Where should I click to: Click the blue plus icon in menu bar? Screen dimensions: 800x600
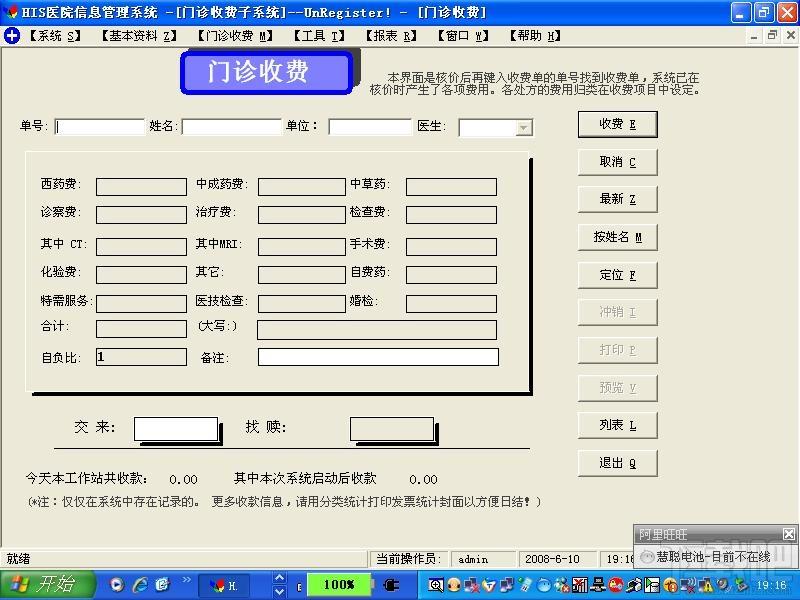[12, 35]
